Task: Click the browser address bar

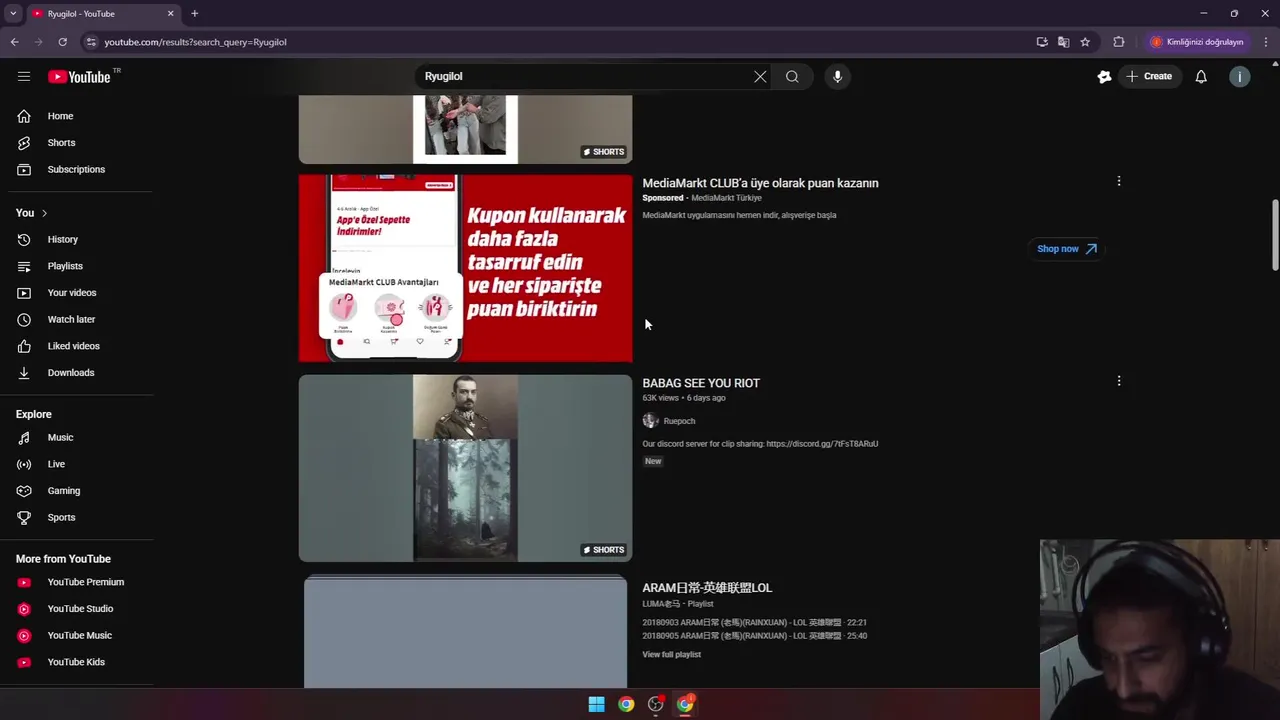Action: point(560,42)
